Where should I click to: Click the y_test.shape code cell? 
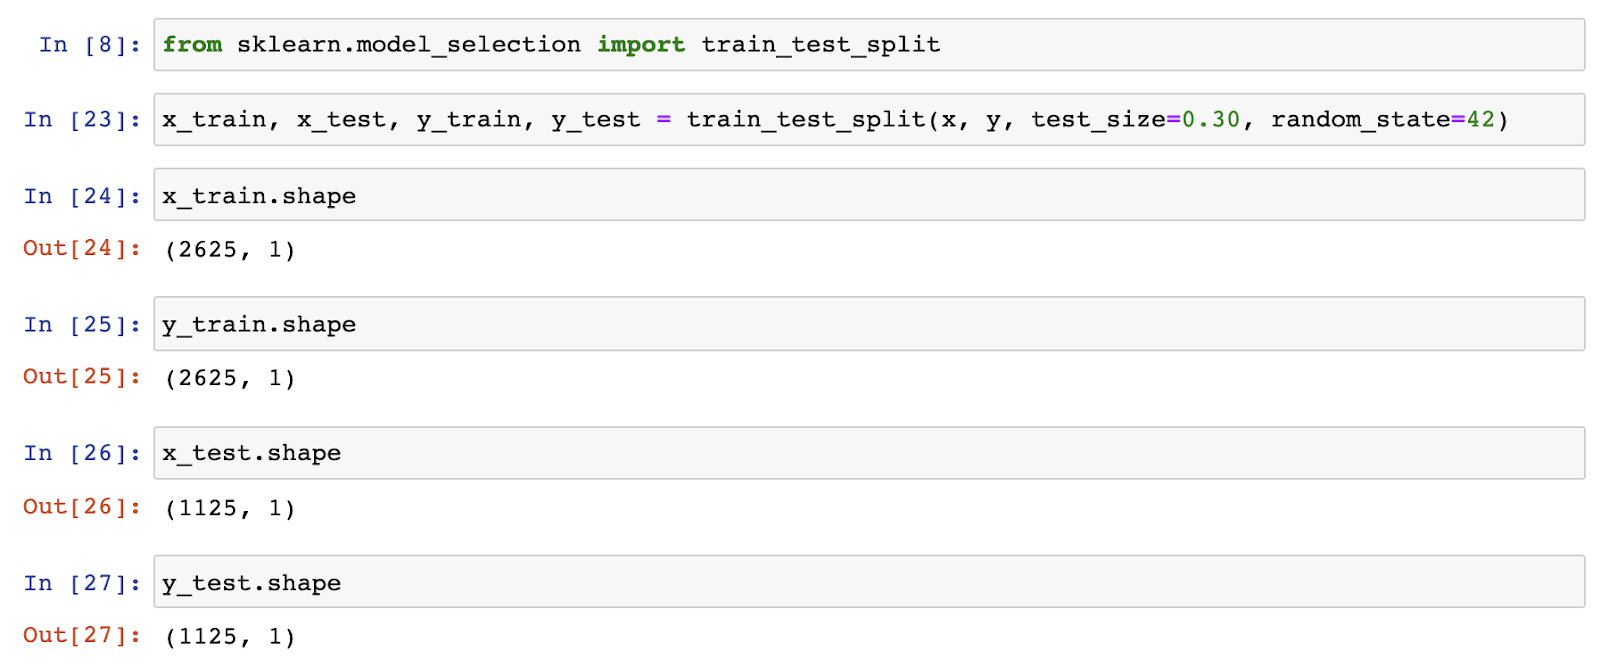click(868, 583)
